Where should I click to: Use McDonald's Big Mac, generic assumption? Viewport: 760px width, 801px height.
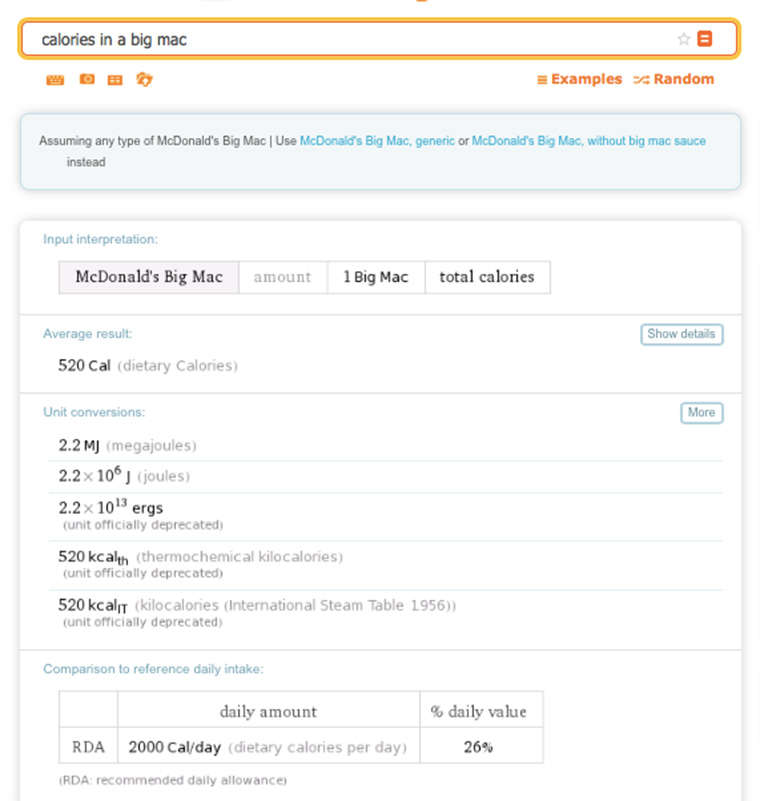[377, 141]
